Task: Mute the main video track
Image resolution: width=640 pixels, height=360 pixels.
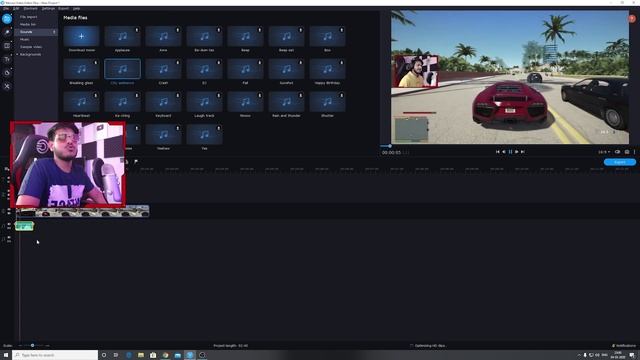Action: coord(9,213)
